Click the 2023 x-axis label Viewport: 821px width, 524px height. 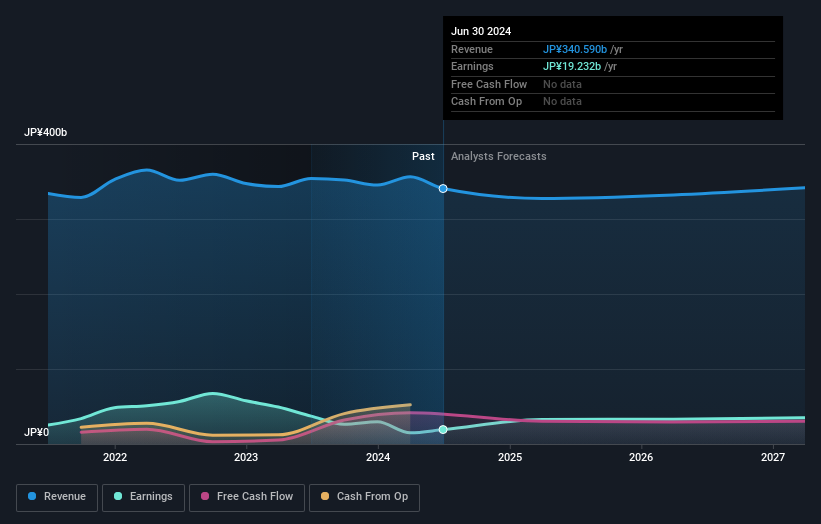point(246,458)
